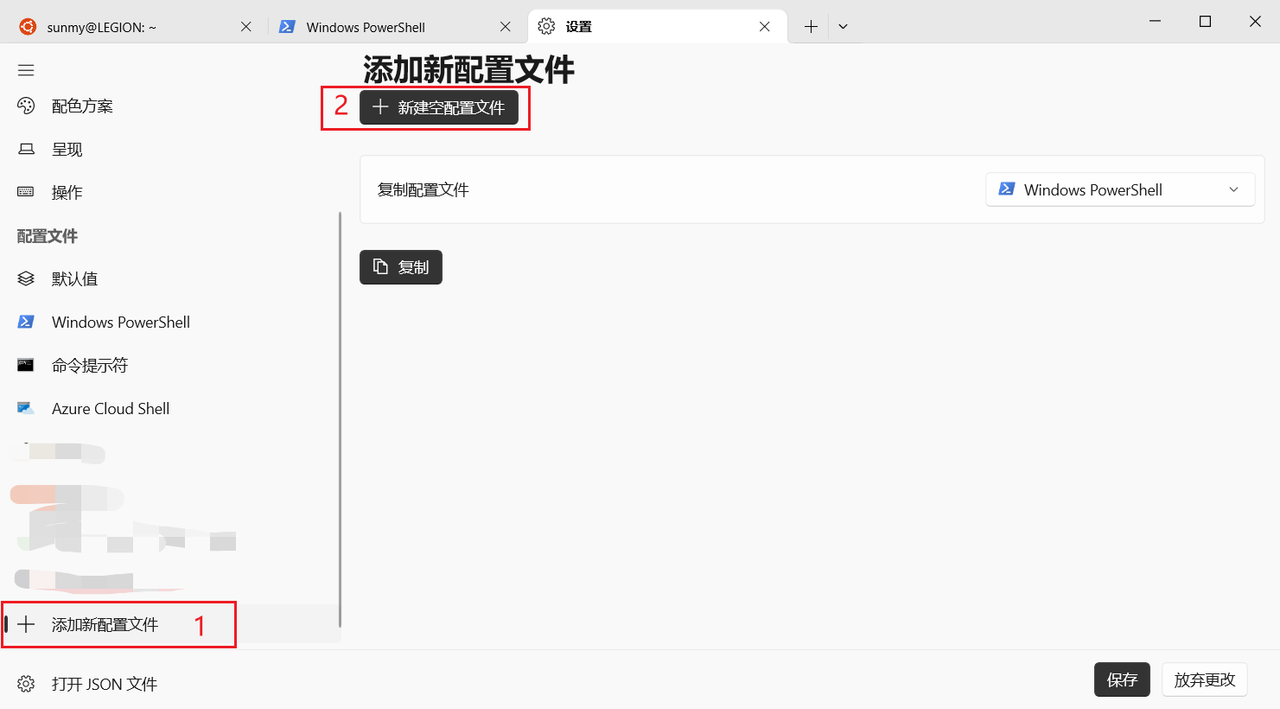Screen dimensions: 1280x709
Task: Switch to the Windows PowerShell tab
Action: [x=396, y=27]
